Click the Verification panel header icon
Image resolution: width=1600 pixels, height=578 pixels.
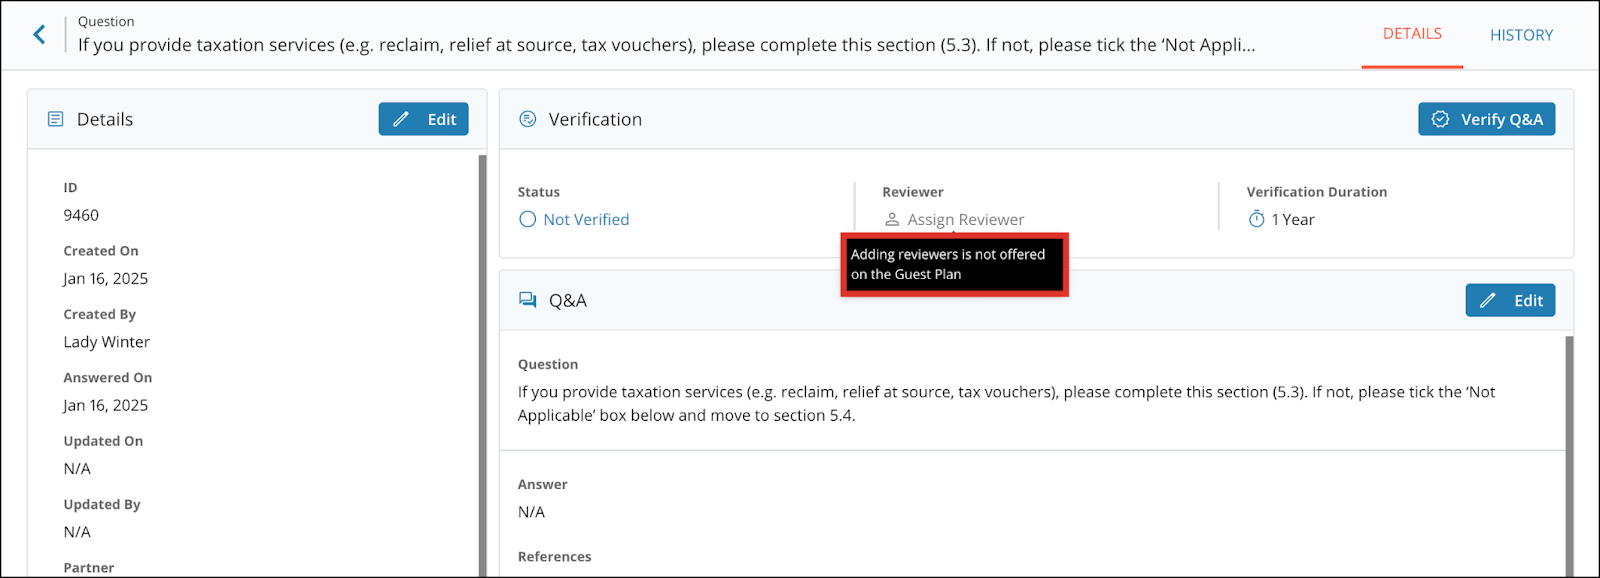528,119
